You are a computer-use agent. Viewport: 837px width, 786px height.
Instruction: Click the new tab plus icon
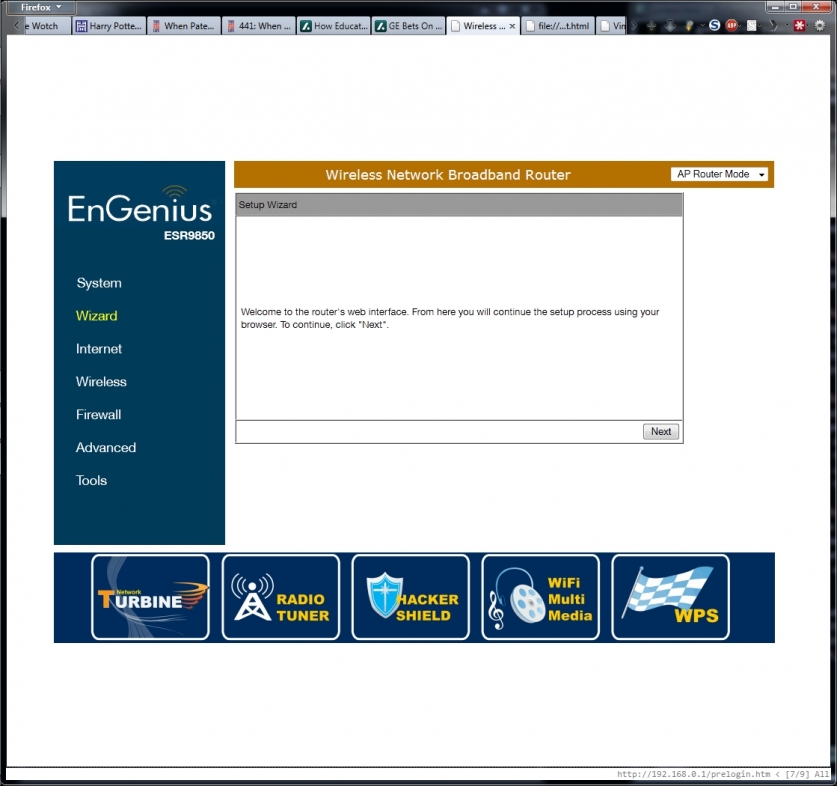click(651, 26)
